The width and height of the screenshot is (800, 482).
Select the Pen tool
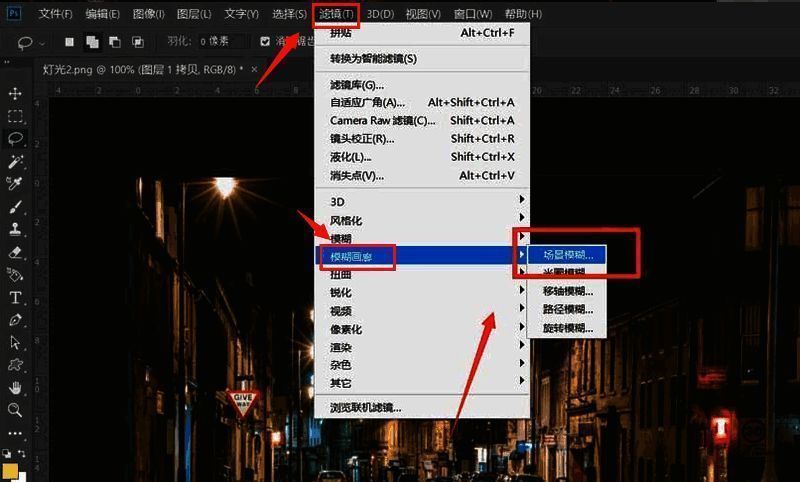click(x=15, y=320)
